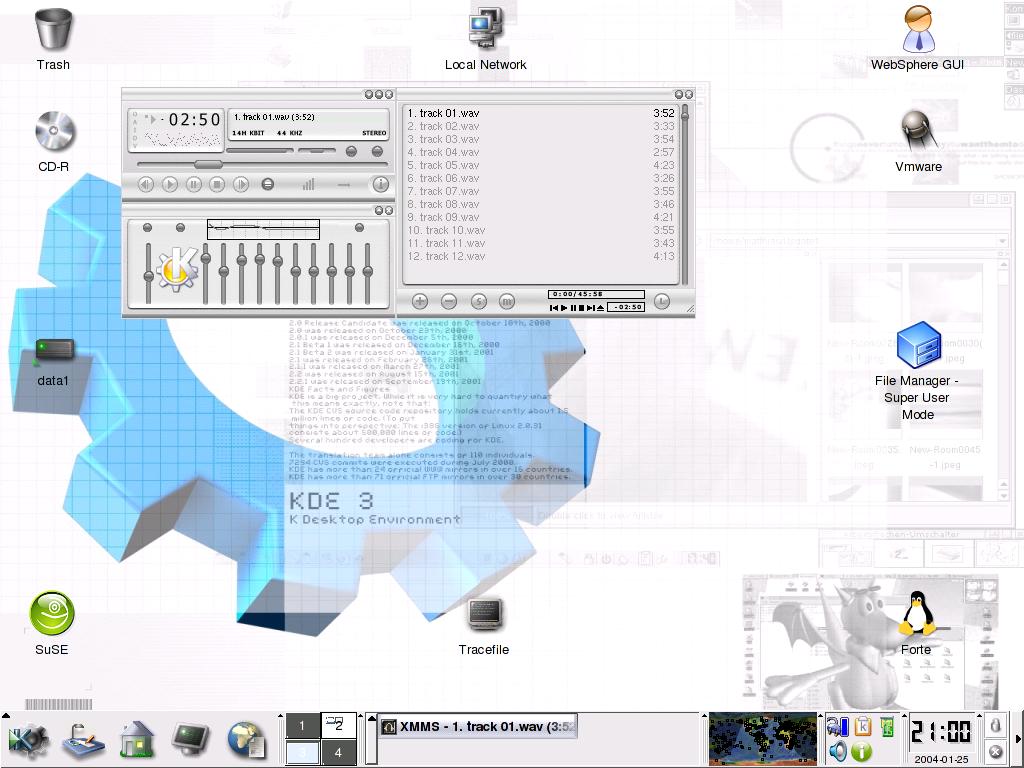This screenshot has height=768, width=1024.
Task: Click the equalizer preamp slider
Action: click(149, 275)
